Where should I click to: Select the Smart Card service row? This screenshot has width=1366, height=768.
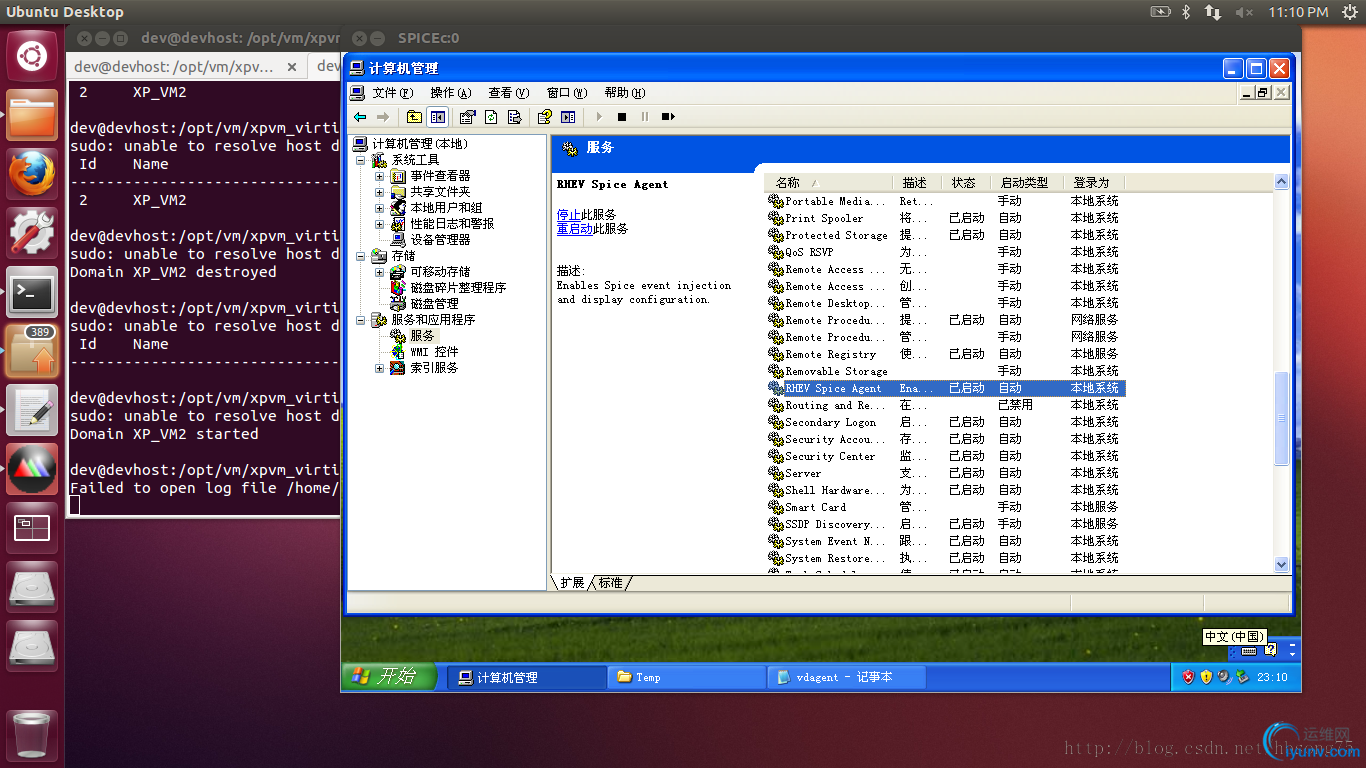(946, 507)
